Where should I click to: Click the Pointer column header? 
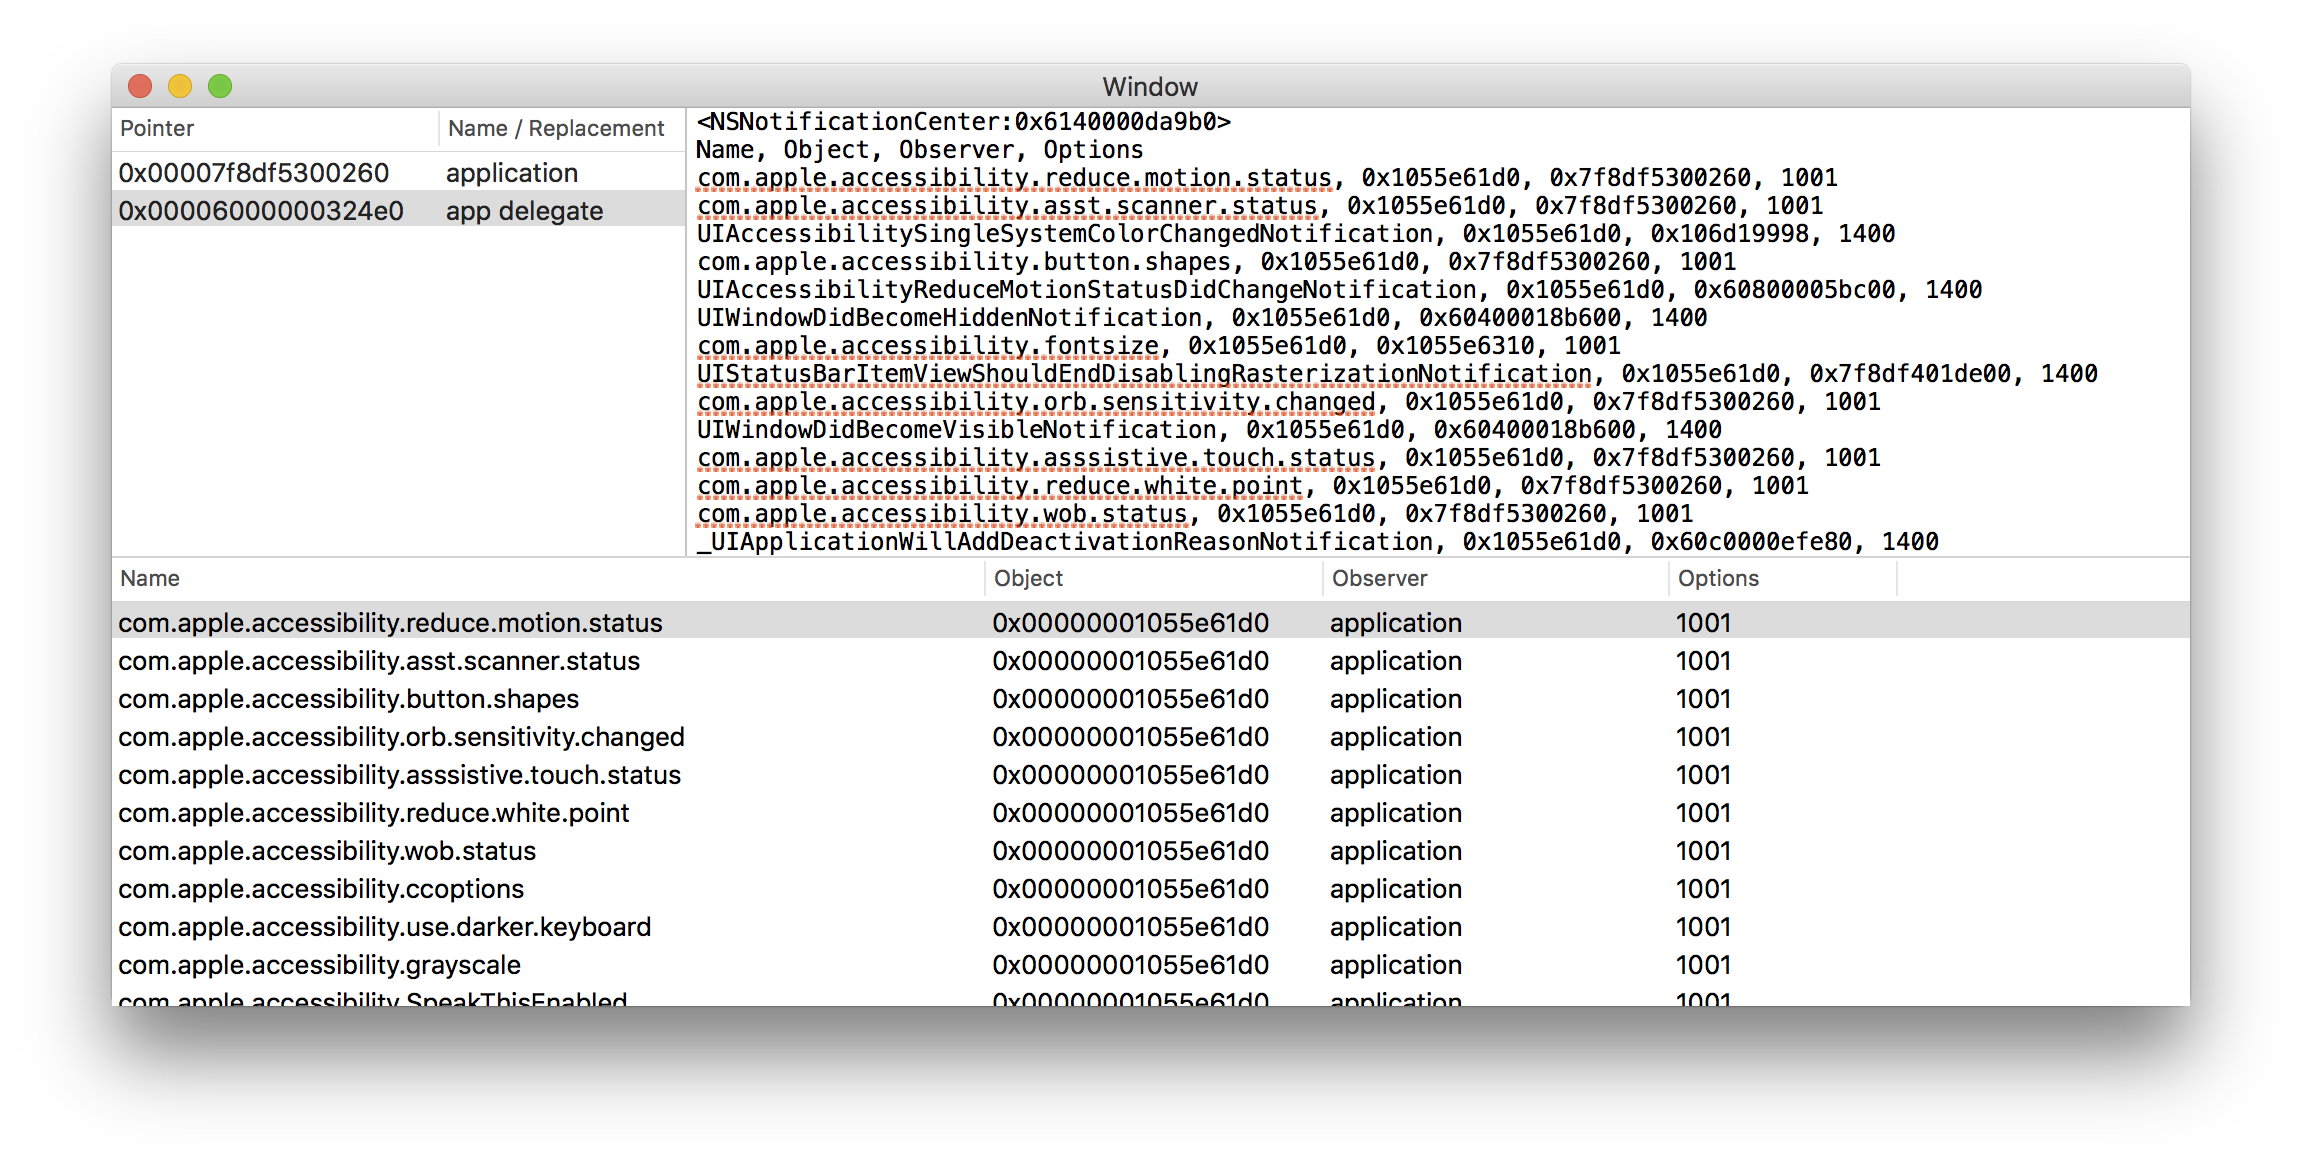pyautogui.click(x=155, y=128)
